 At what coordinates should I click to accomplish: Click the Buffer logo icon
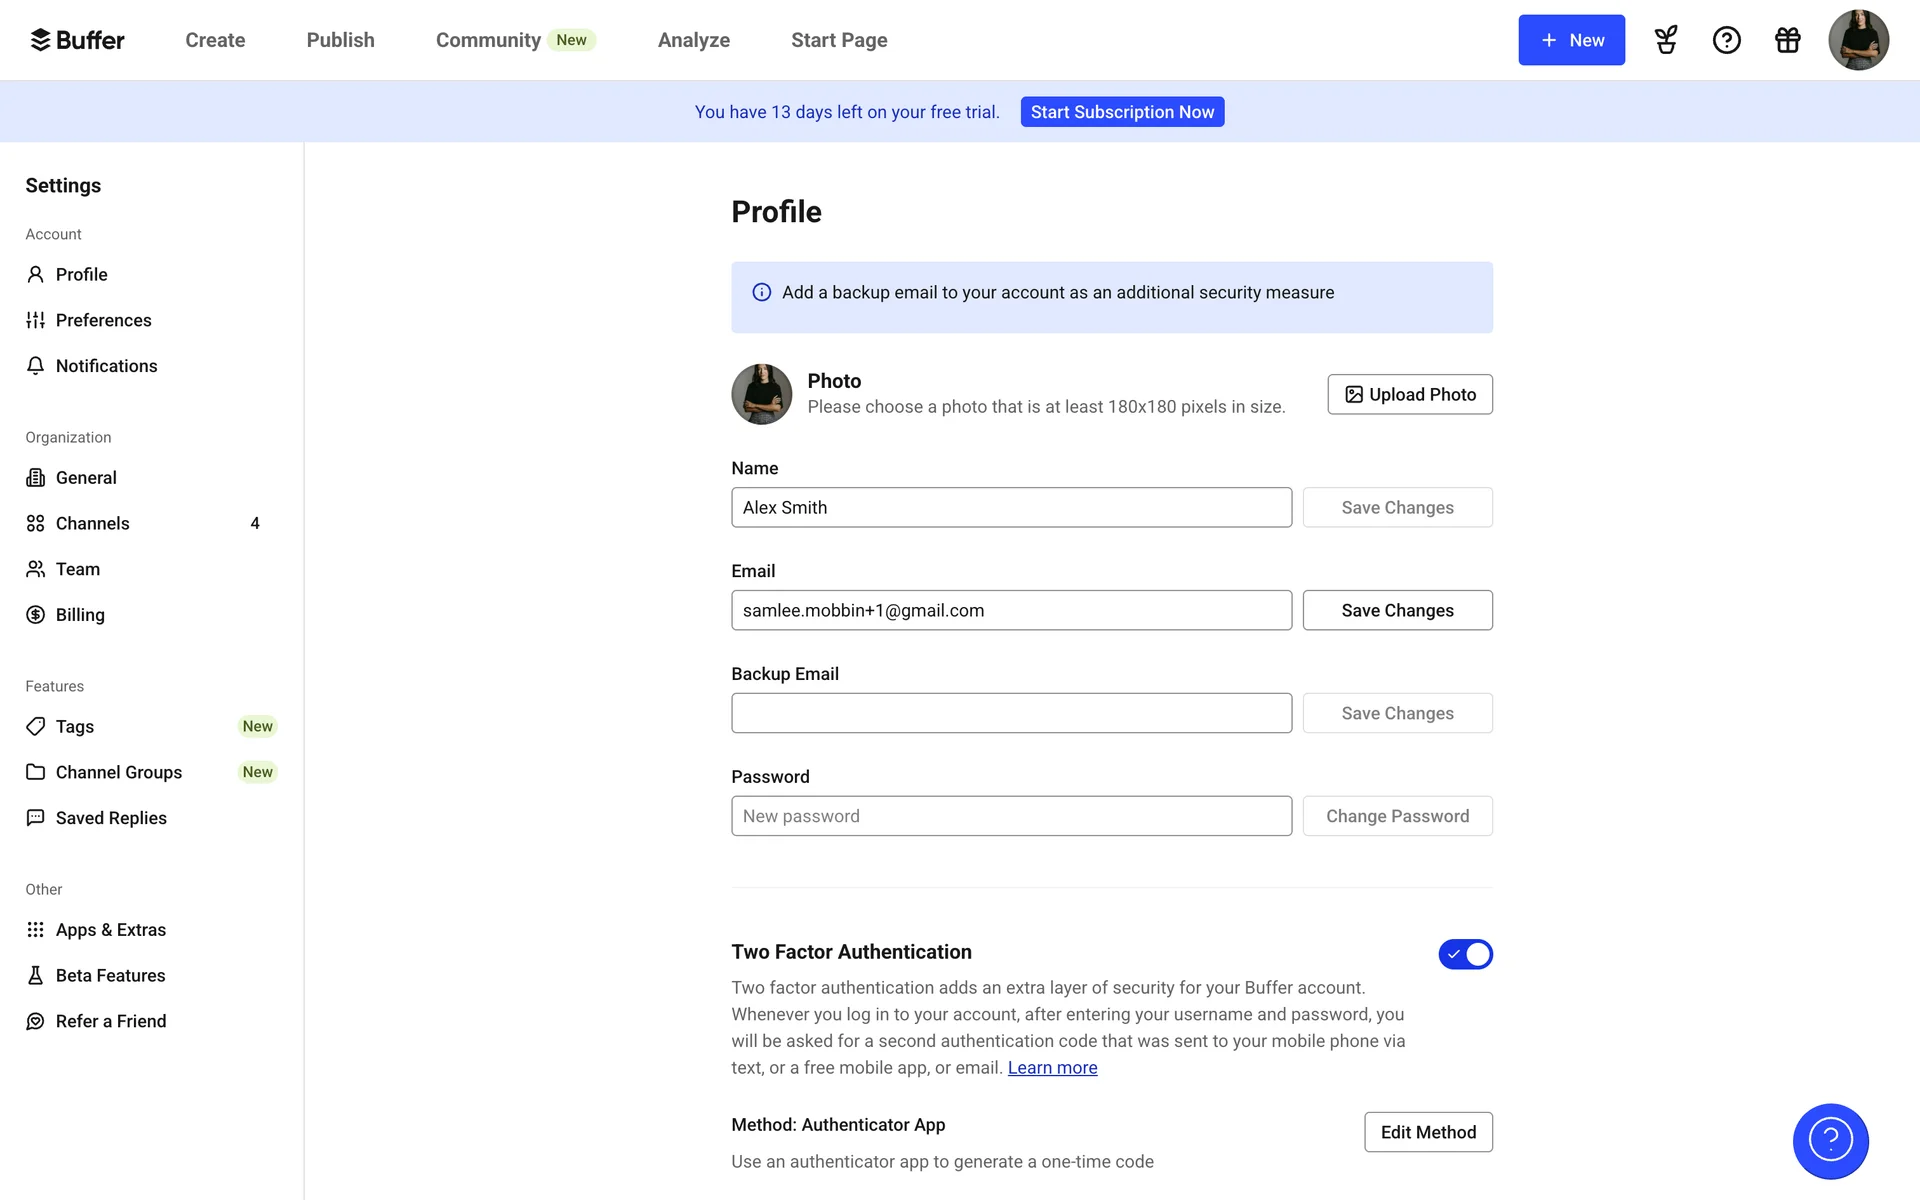point(40,40)
